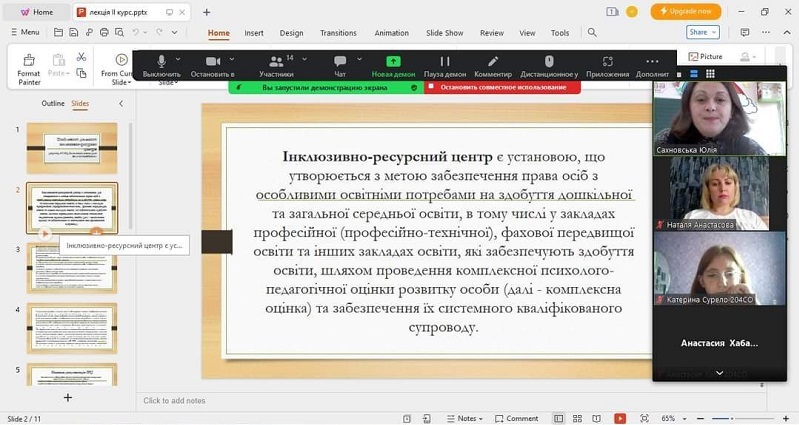Viewport: 799px width, 425px height.
Task: Open the Animation ribbon tab
Action: click(x=391, y=33)
